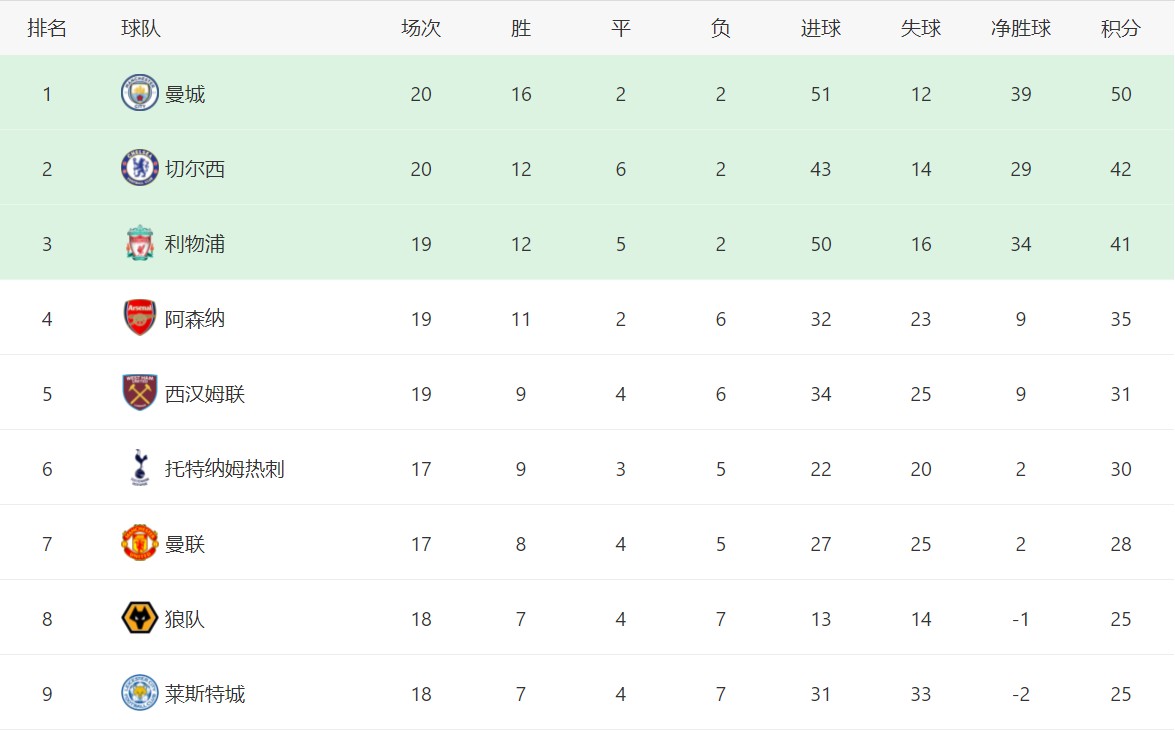The height and width of the screenshot is (730, 1175).
Task: Click the 净胜球 column header
Action: tap(1020, 29)
